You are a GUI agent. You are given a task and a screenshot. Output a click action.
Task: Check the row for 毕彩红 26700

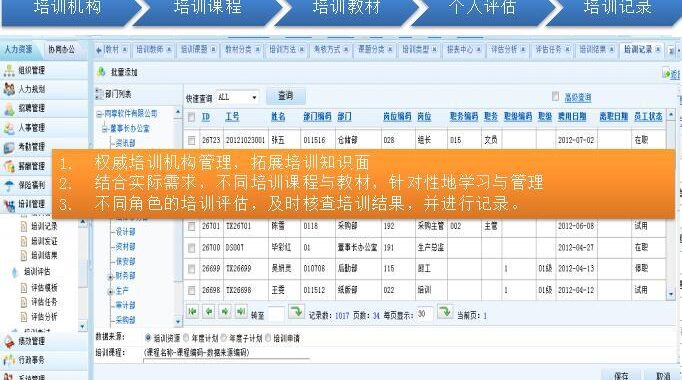click(x=191, y=247)
